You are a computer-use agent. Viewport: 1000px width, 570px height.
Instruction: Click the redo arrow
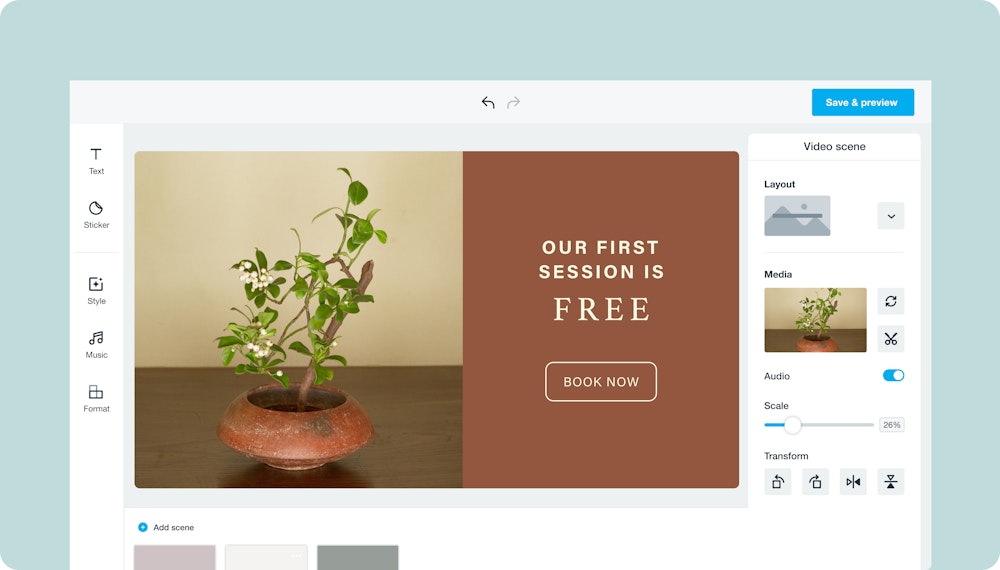click(513, 103)
